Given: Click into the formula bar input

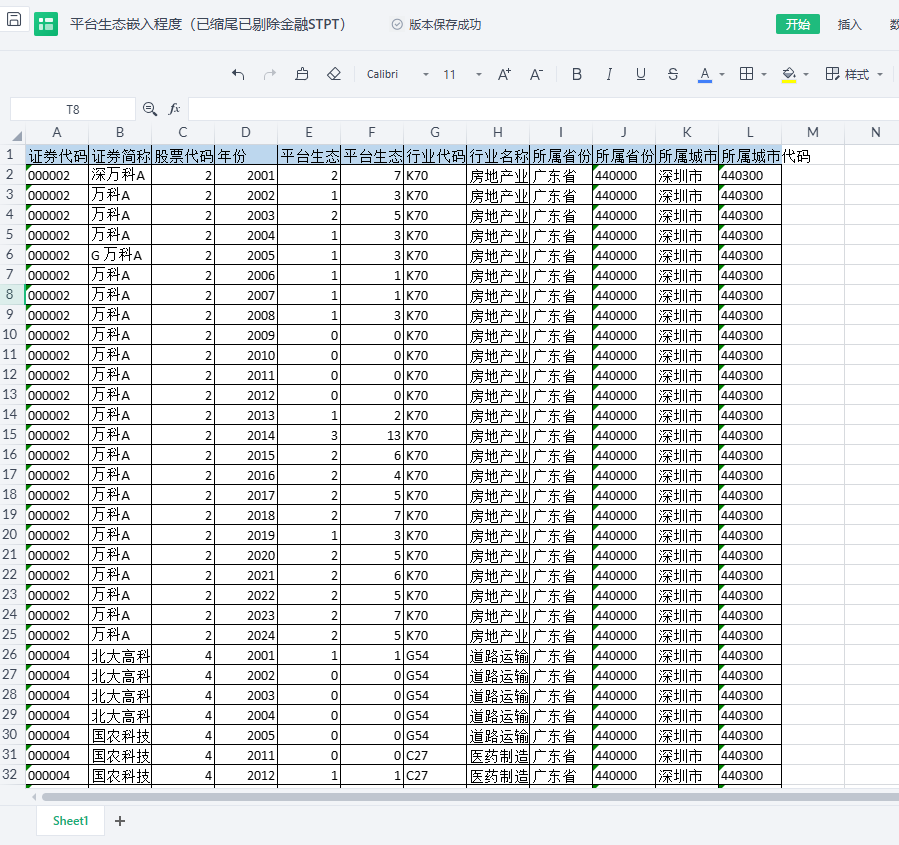Looking at the screenshot, I should [543, 109].
